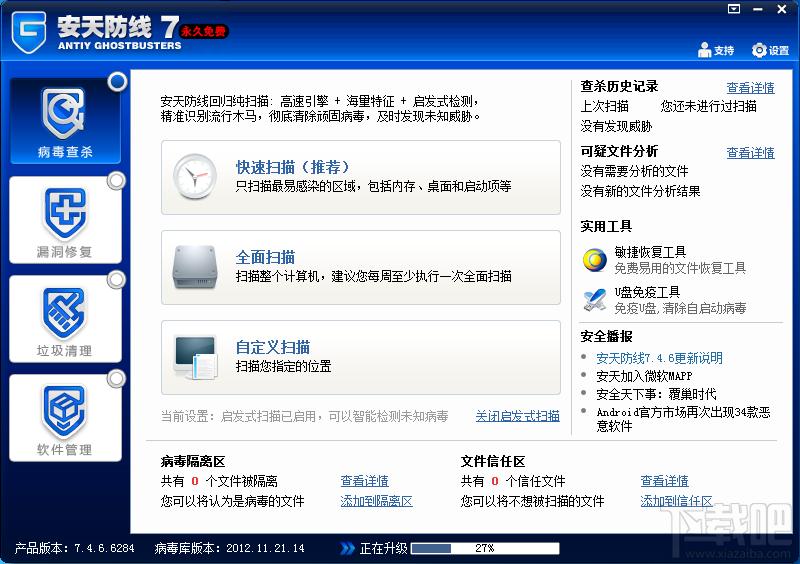View details of 可疑文件分析
The width and height of the screenshot is (800, 564).
tap(751, 153)
